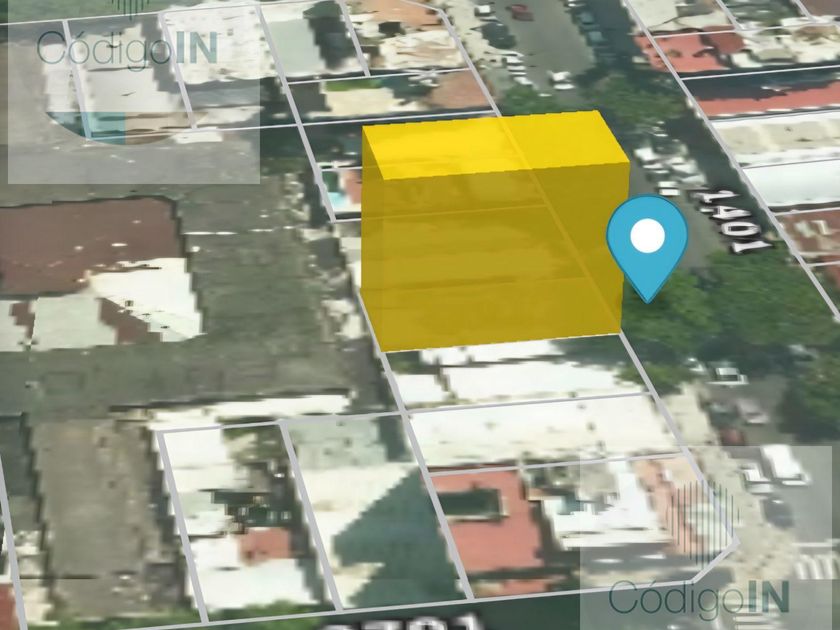Click the curved blue shape in top-left parcel
Screen dimensions: 840x630
point(88,128)
